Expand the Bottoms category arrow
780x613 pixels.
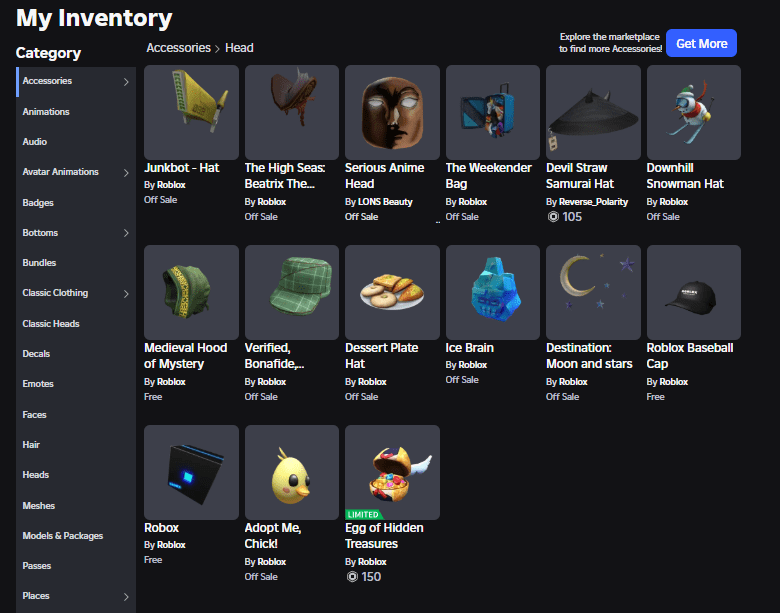tap(126, 233)
